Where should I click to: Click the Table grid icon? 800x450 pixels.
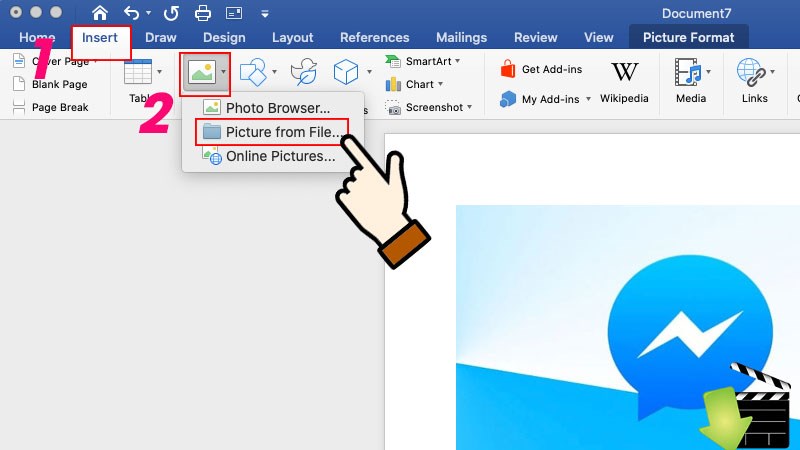pos(137,71)
